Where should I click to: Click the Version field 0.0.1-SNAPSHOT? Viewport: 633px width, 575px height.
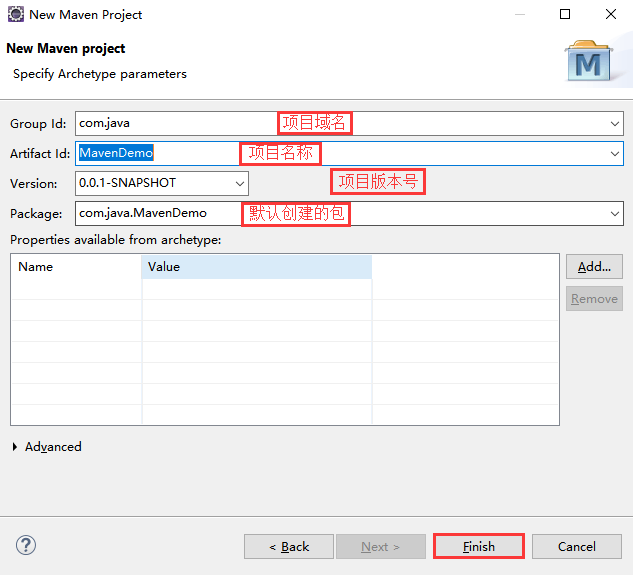click(162, 183)
